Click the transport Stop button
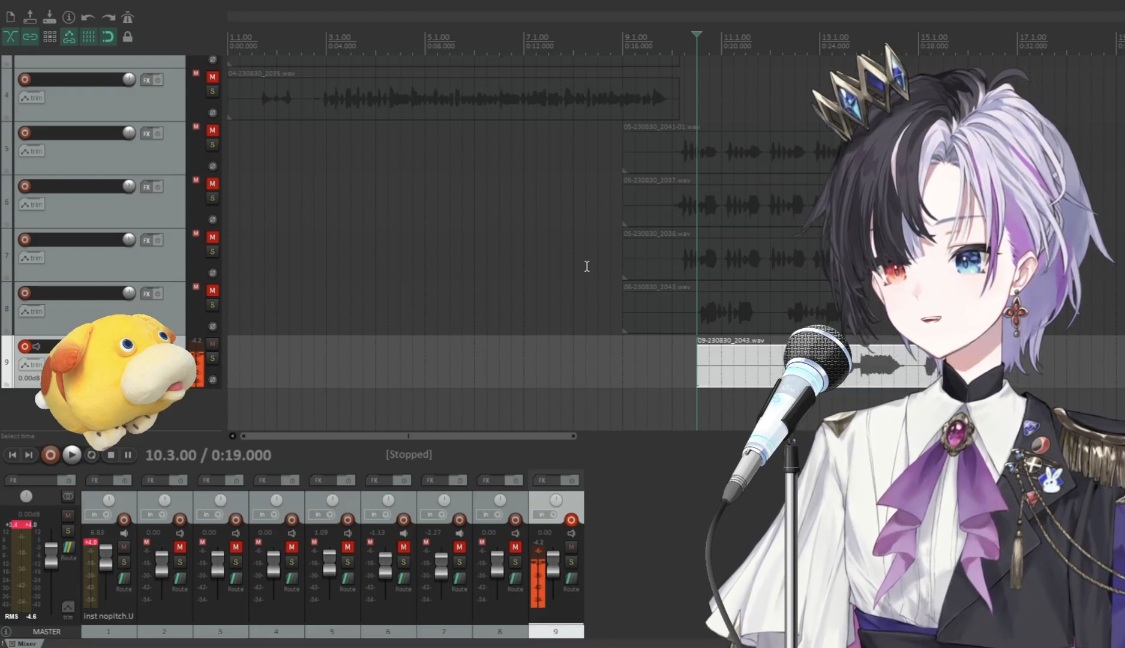This screenshot has height=648, width=1125. (110, 455)
